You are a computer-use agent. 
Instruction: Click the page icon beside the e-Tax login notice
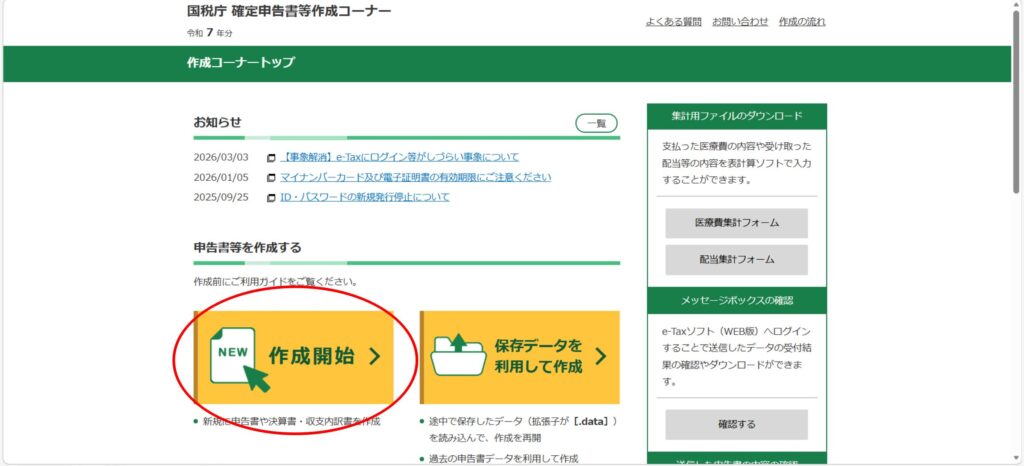coord(272,158)
